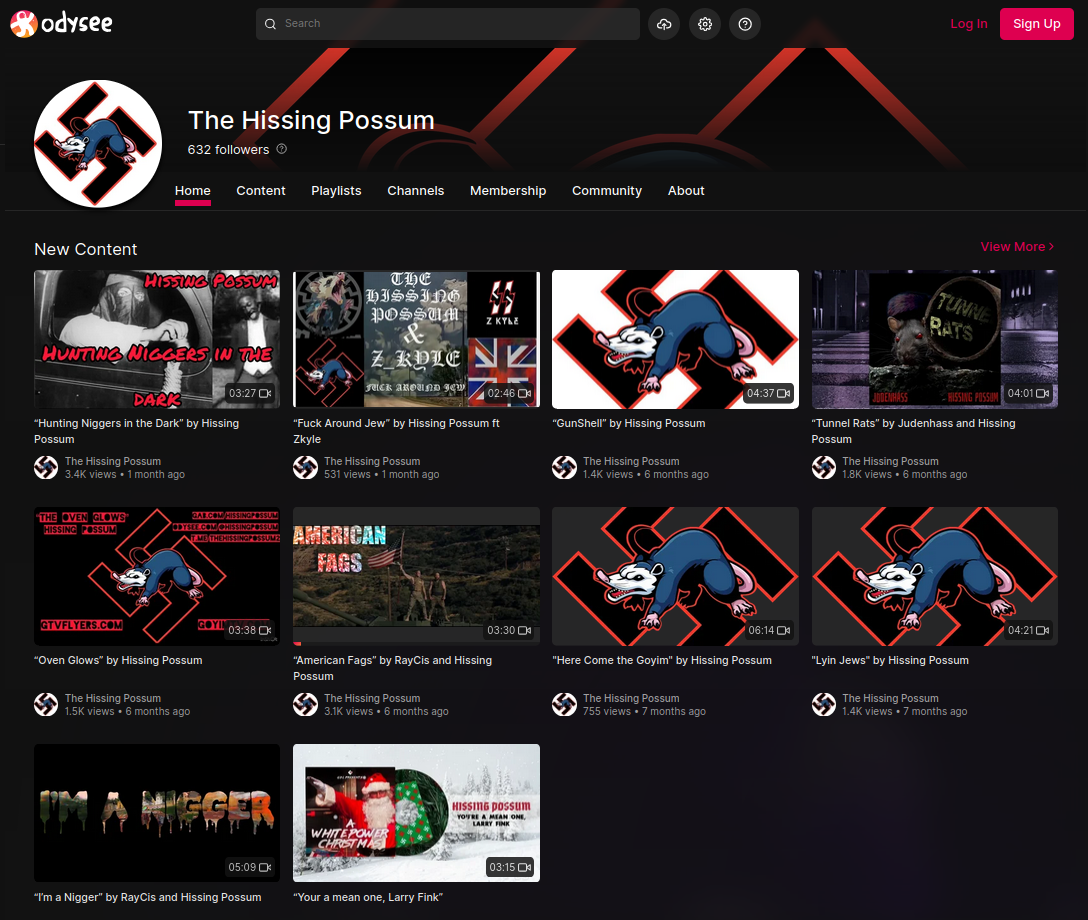Click the Odysee logo in the header
This screenshot has height=920, width=1088.
pos(61,24)
